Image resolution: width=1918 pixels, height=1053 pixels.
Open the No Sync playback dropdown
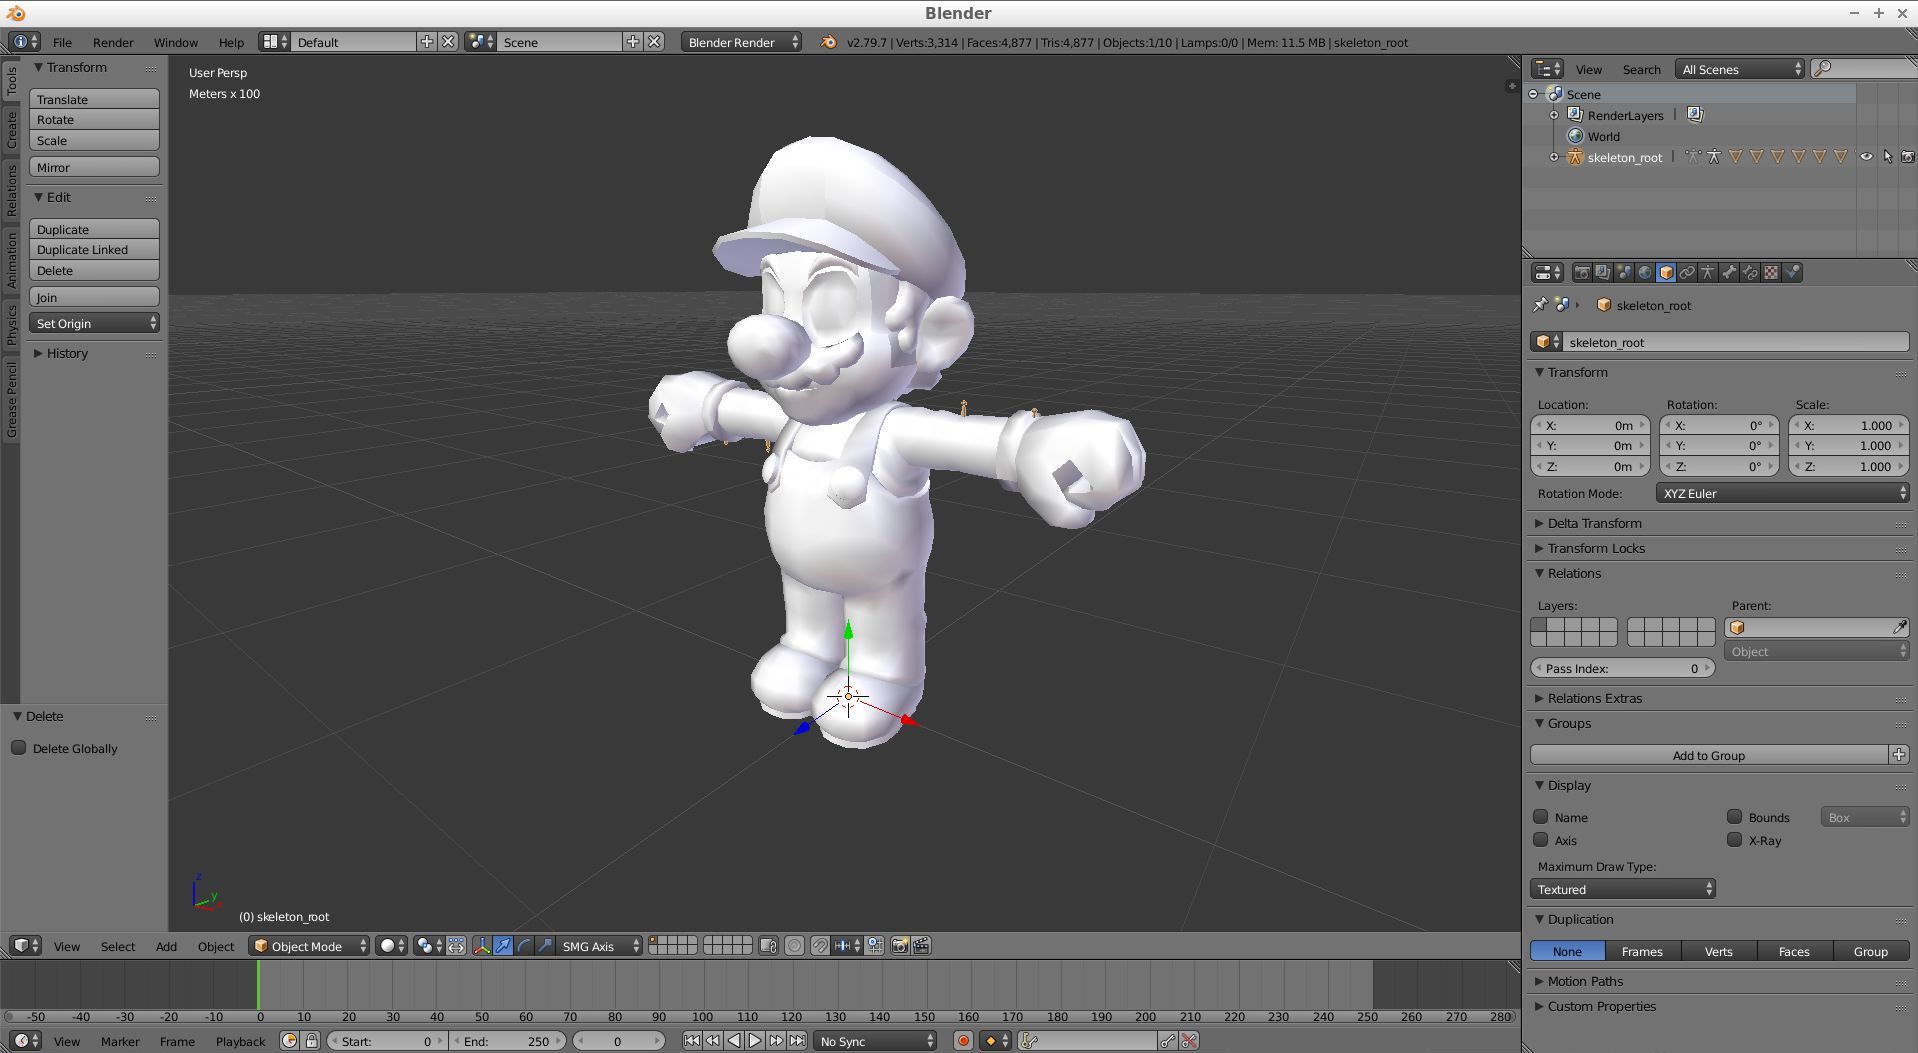[875, 1041]
